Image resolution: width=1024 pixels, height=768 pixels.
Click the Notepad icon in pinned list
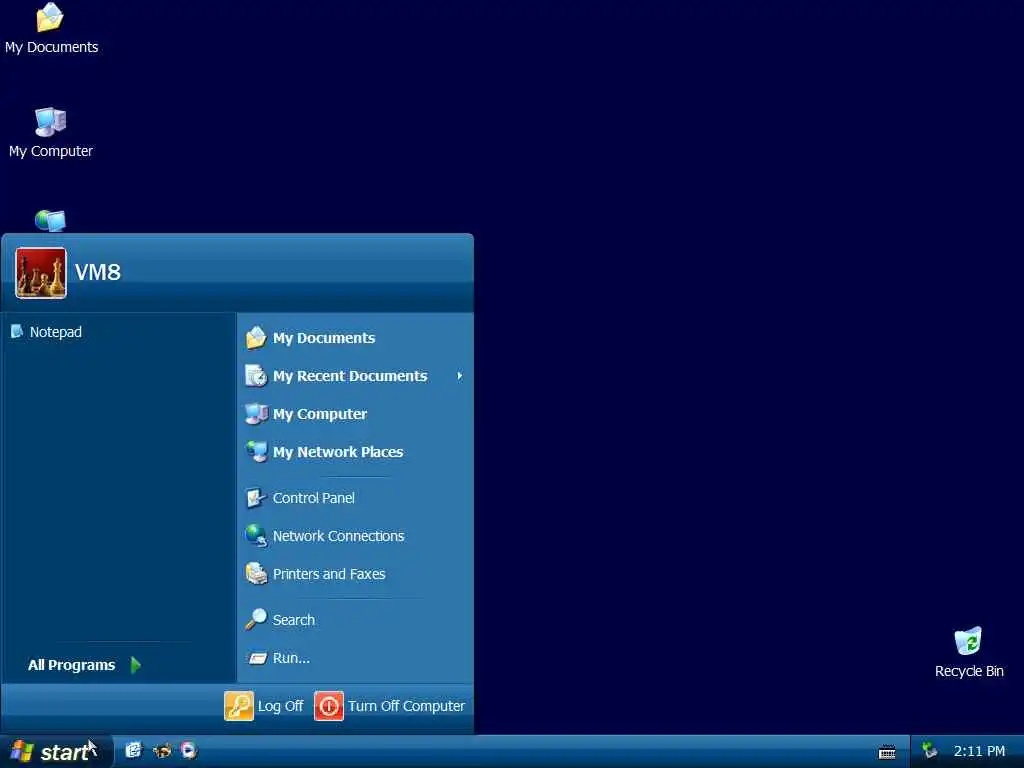coord(17,332)
